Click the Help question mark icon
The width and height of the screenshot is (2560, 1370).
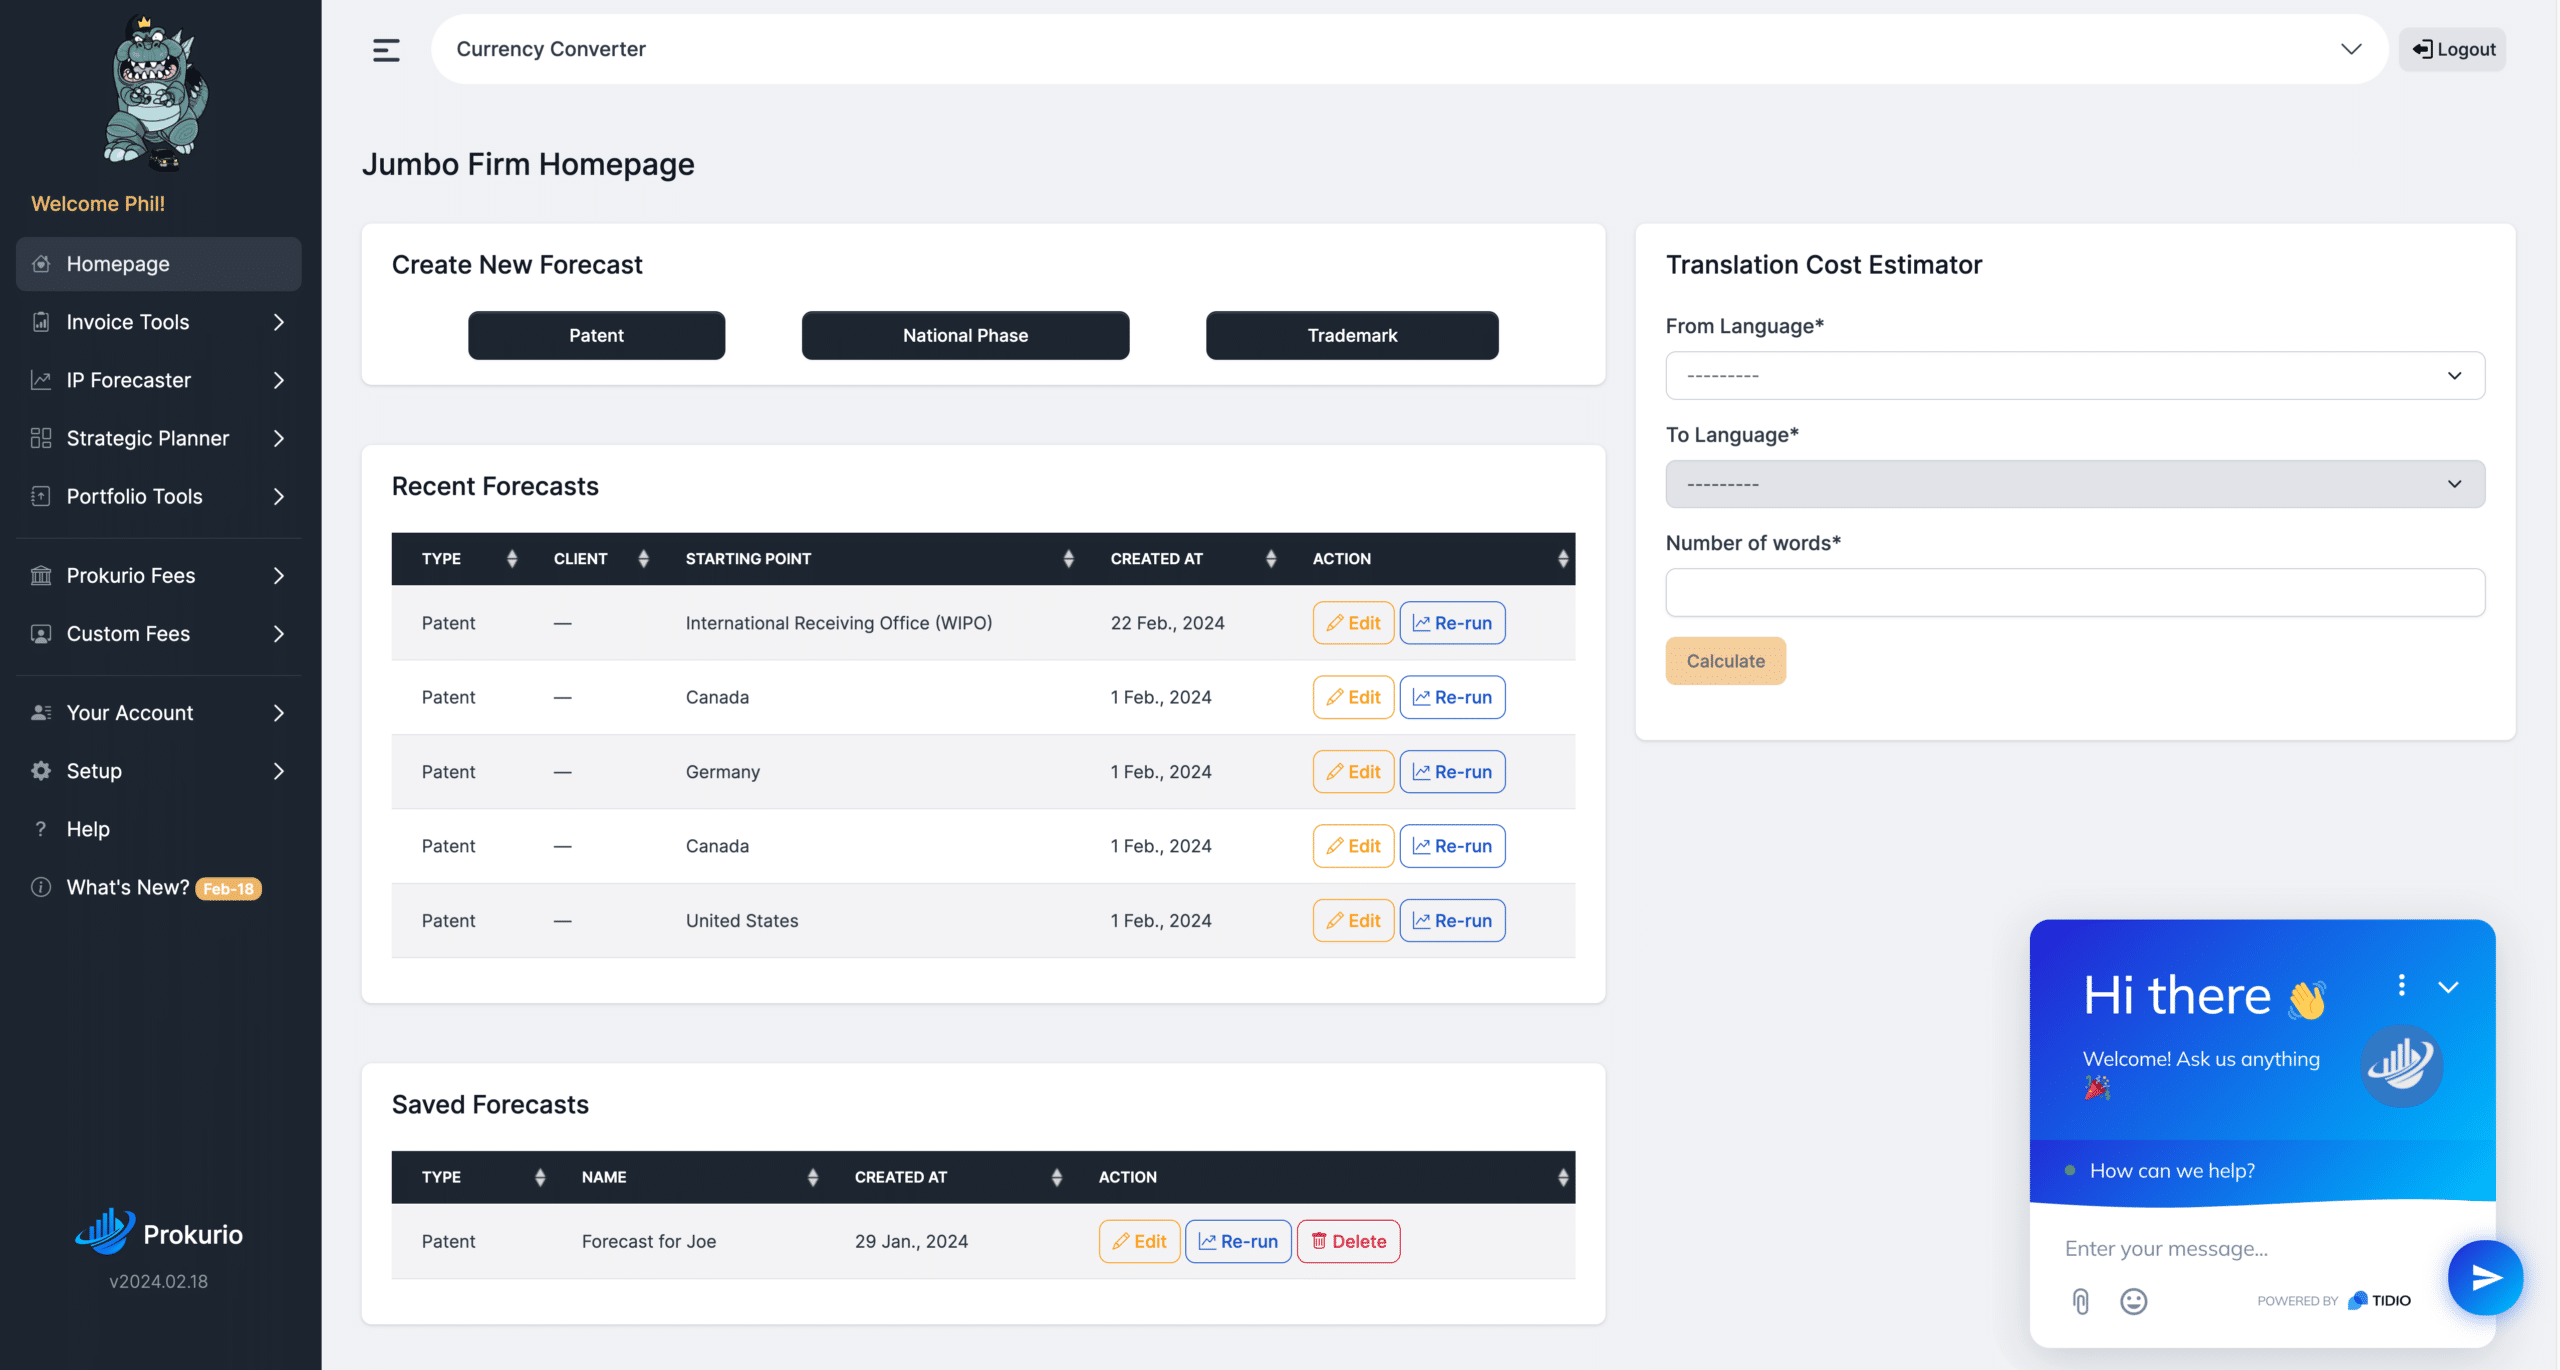click(x=41, y=828)
